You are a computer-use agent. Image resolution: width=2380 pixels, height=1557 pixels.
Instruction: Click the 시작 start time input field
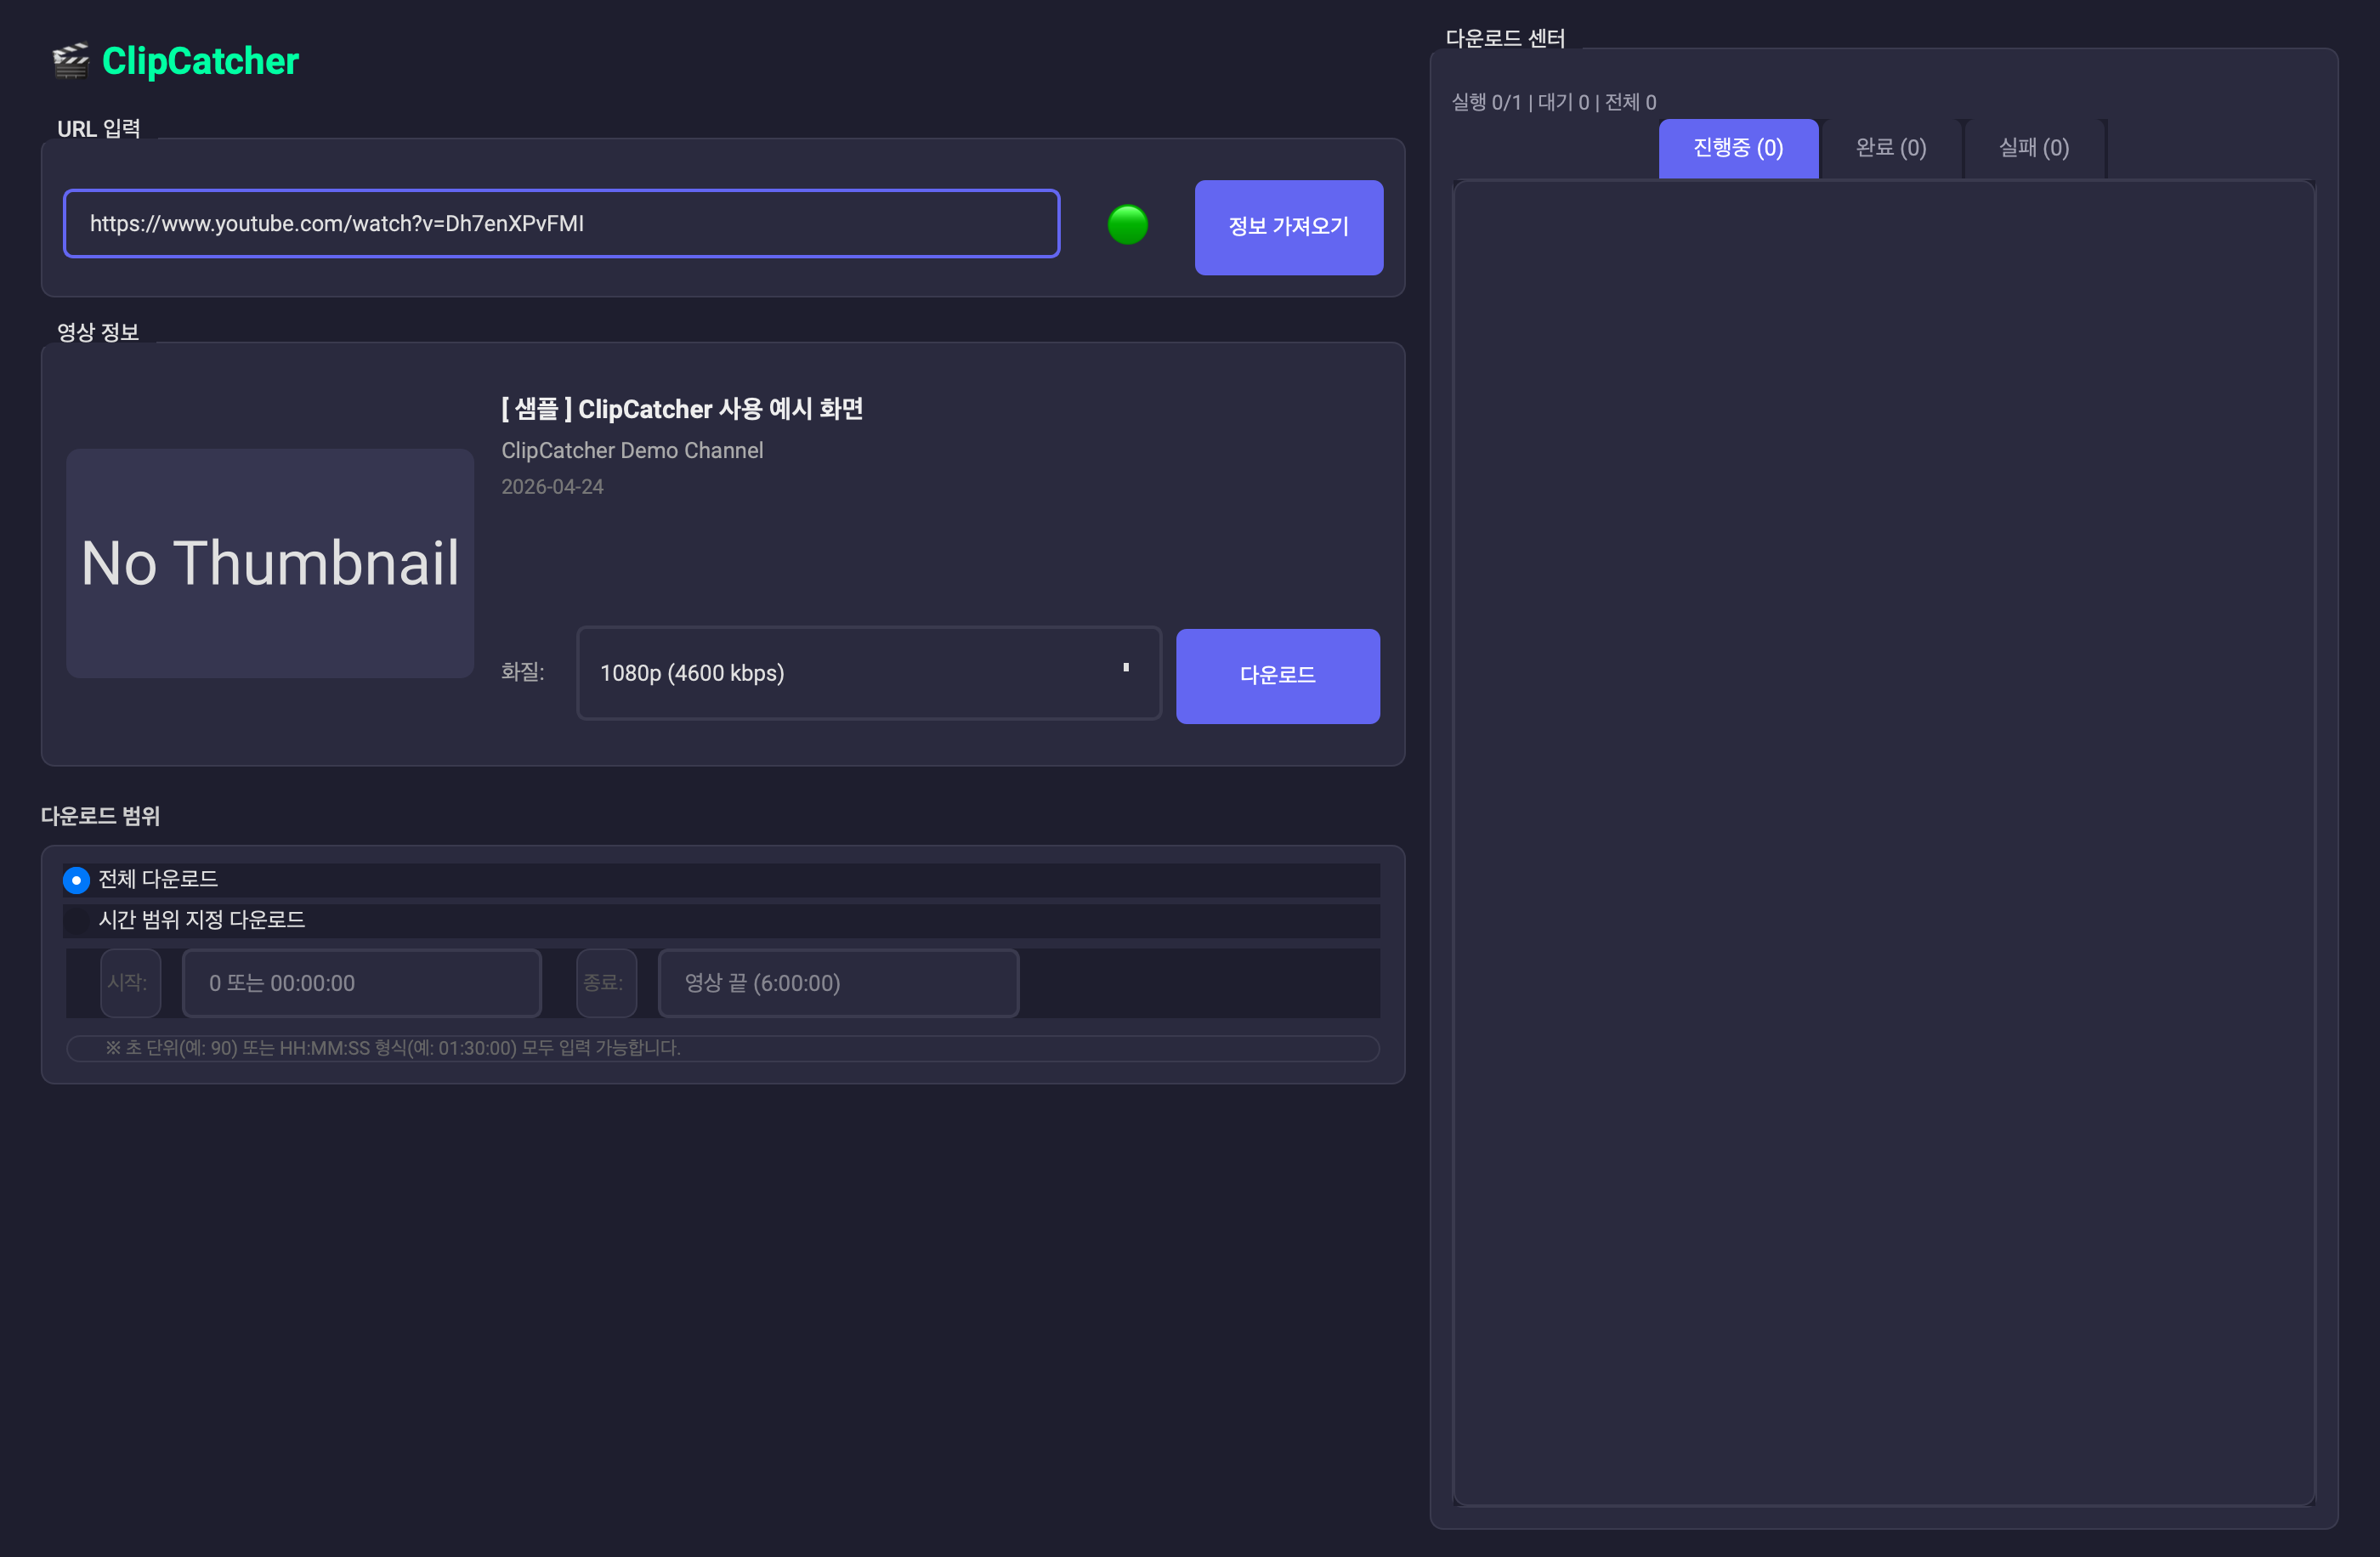(361, 983)
